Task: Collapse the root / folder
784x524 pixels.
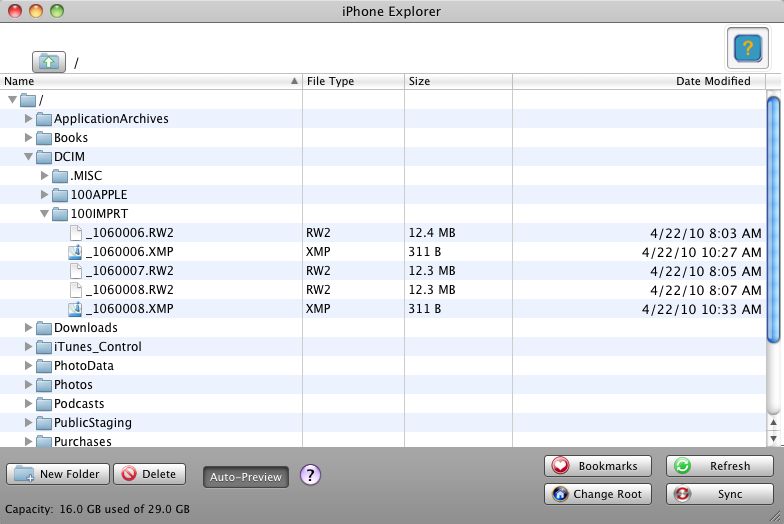Action: [x=12, y=100]
